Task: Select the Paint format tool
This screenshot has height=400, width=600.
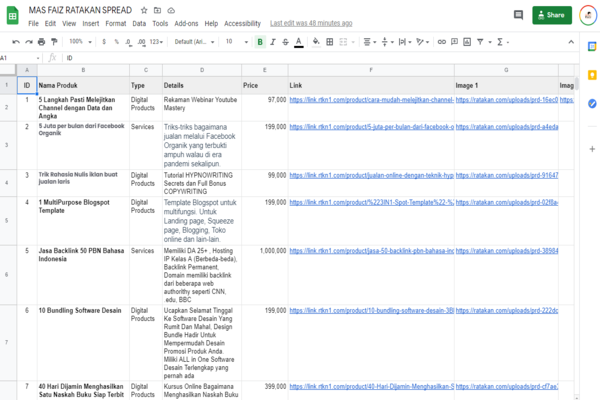Action: [x=53, y=42]
